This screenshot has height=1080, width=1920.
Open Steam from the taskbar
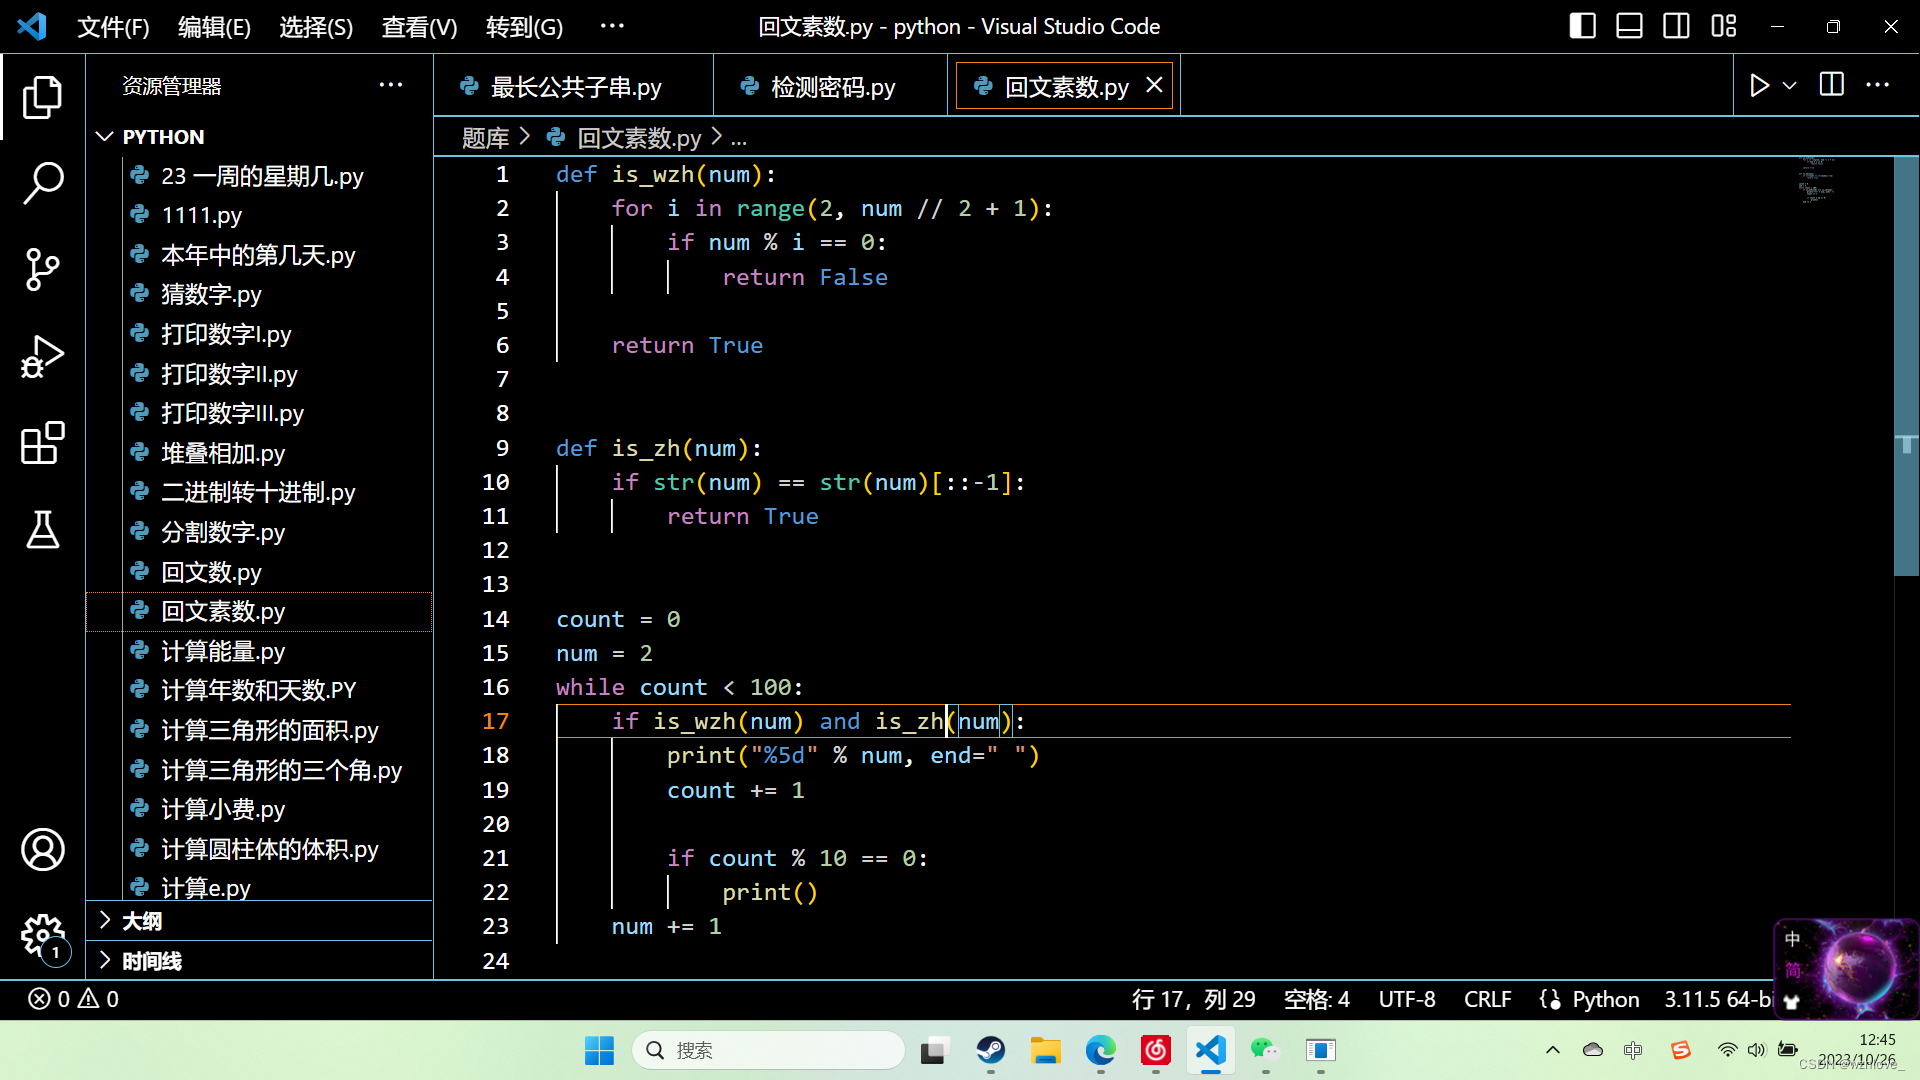[991, 1050]
